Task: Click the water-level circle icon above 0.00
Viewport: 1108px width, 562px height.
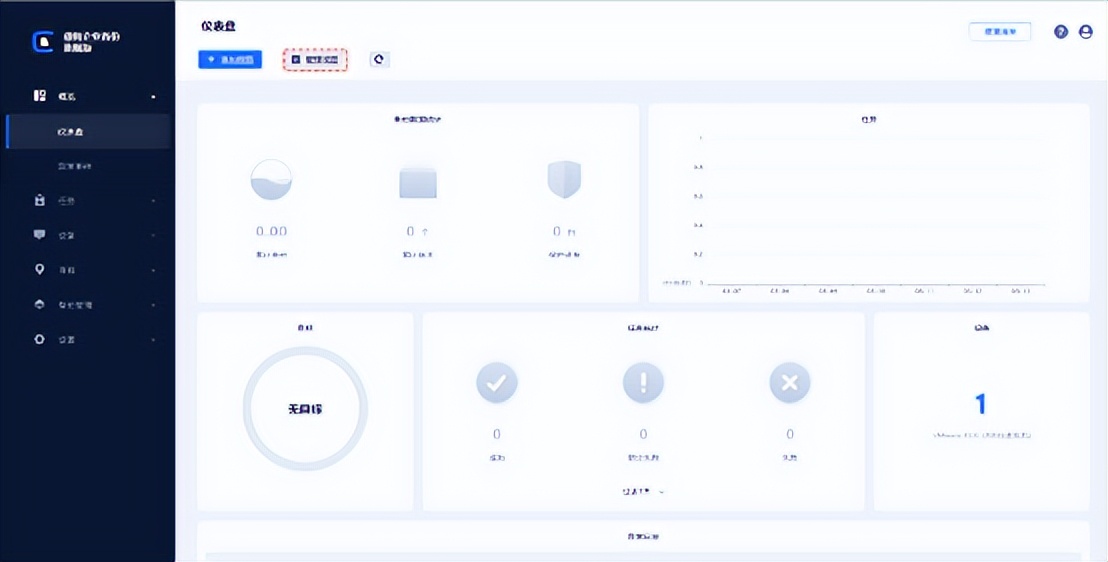Action: click(x=271, y=179)
